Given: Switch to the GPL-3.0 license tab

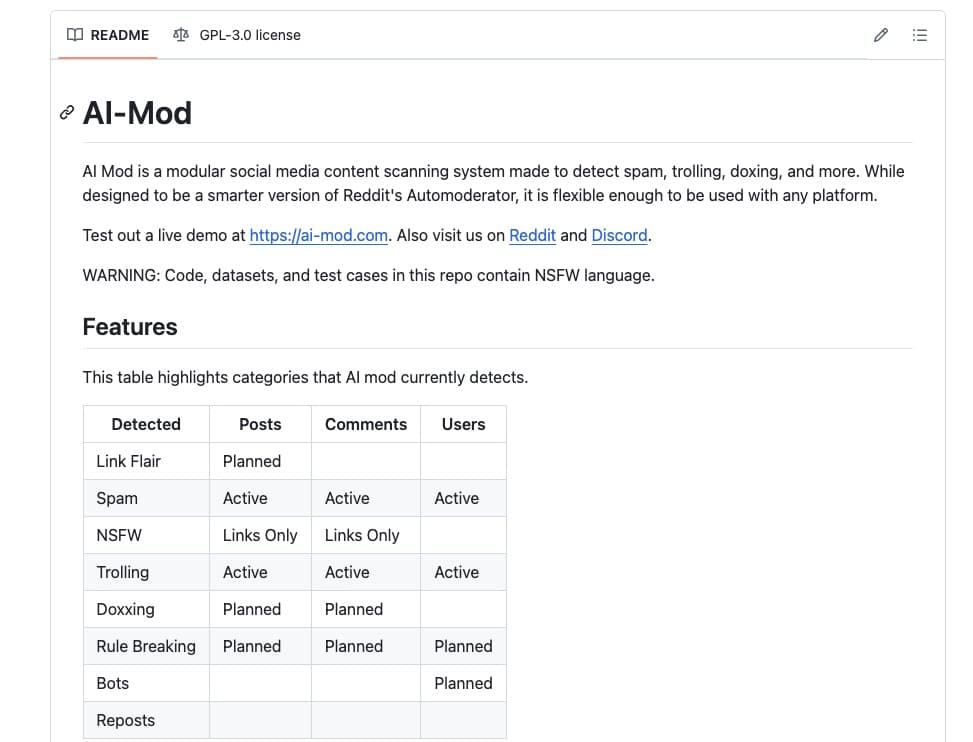Looking at the screenshot, I should (x=249, y=34).
